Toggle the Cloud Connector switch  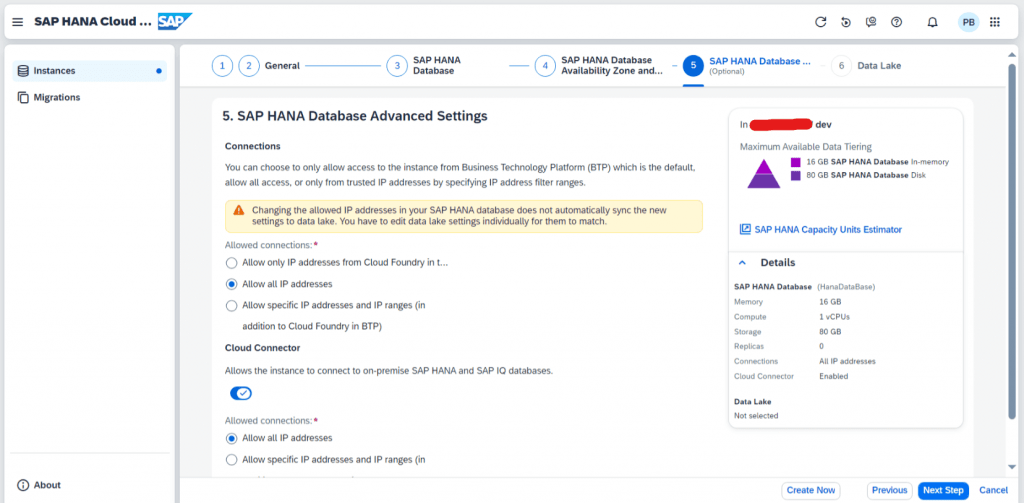point(241,393)
